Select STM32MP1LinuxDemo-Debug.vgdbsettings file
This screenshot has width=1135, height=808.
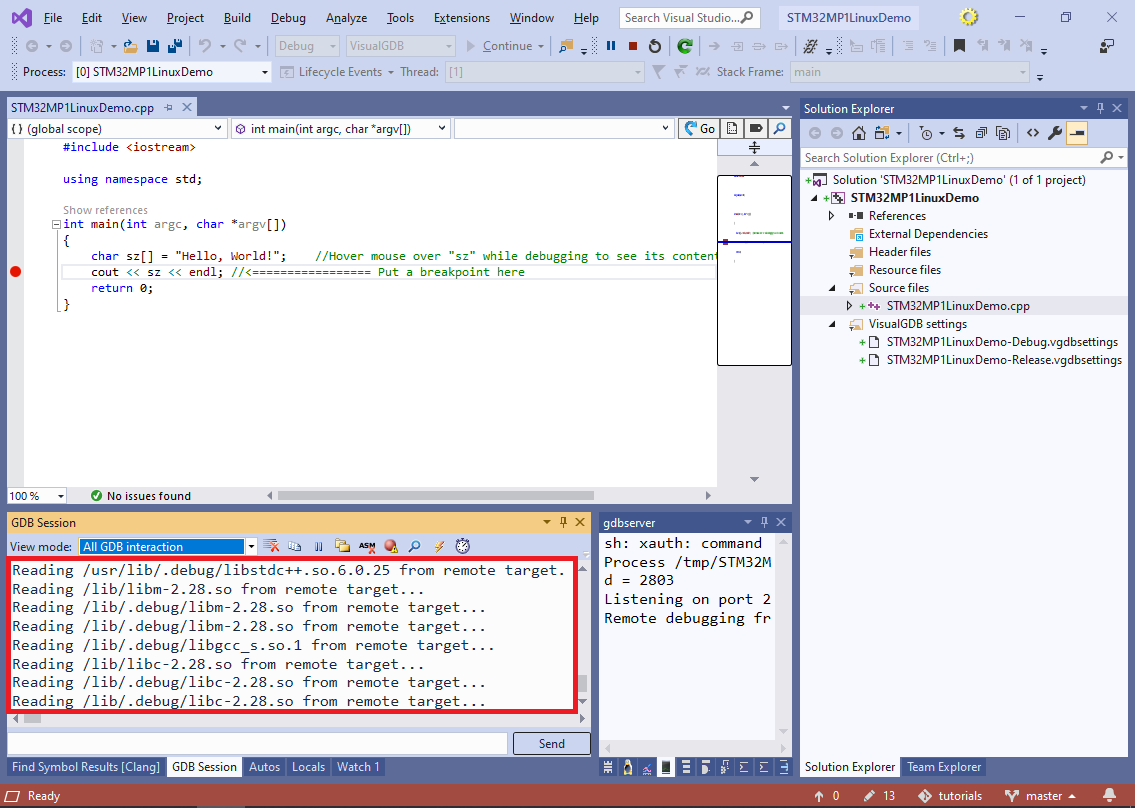pyautogui.click(x=1002, y=342)
